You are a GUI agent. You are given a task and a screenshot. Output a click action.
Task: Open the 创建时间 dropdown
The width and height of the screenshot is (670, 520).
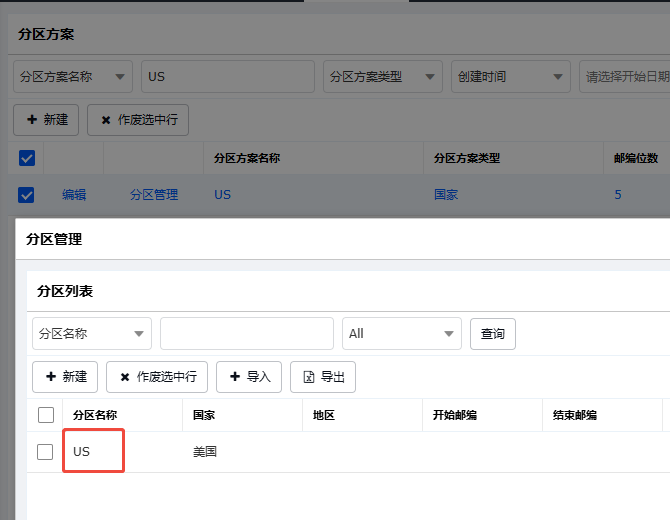(511, 77)
